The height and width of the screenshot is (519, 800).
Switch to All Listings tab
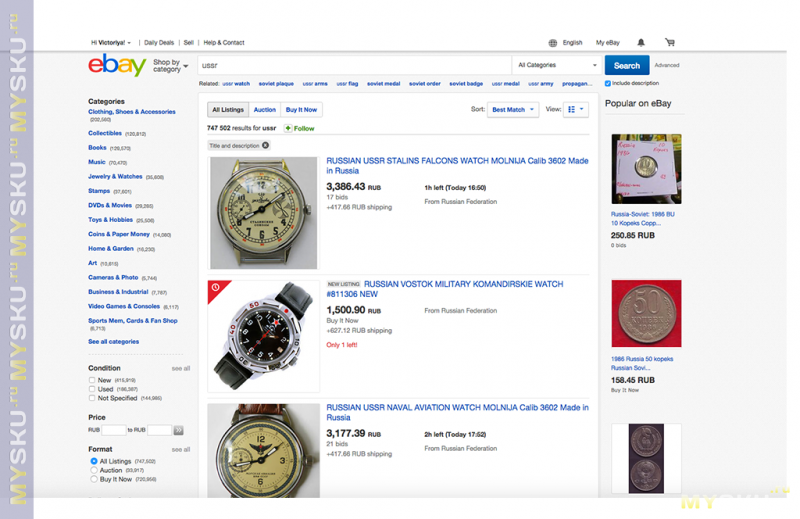(x=228, y=109)
